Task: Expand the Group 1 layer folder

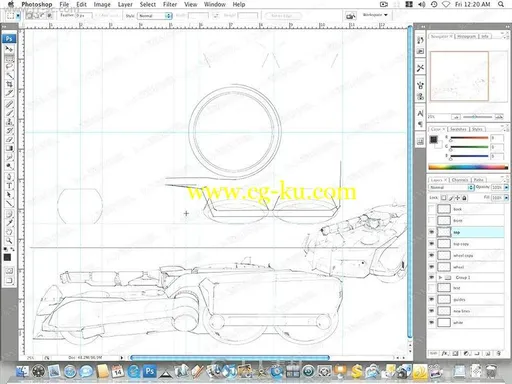Action: point(440,277)
